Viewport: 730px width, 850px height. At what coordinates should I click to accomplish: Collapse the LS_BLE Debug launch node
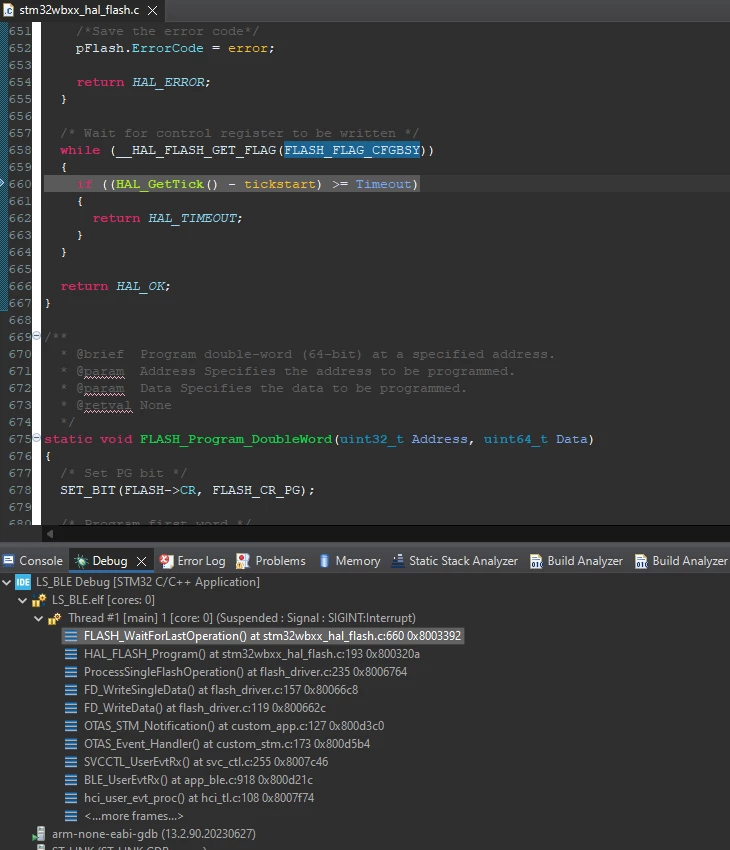coord(7,582)
